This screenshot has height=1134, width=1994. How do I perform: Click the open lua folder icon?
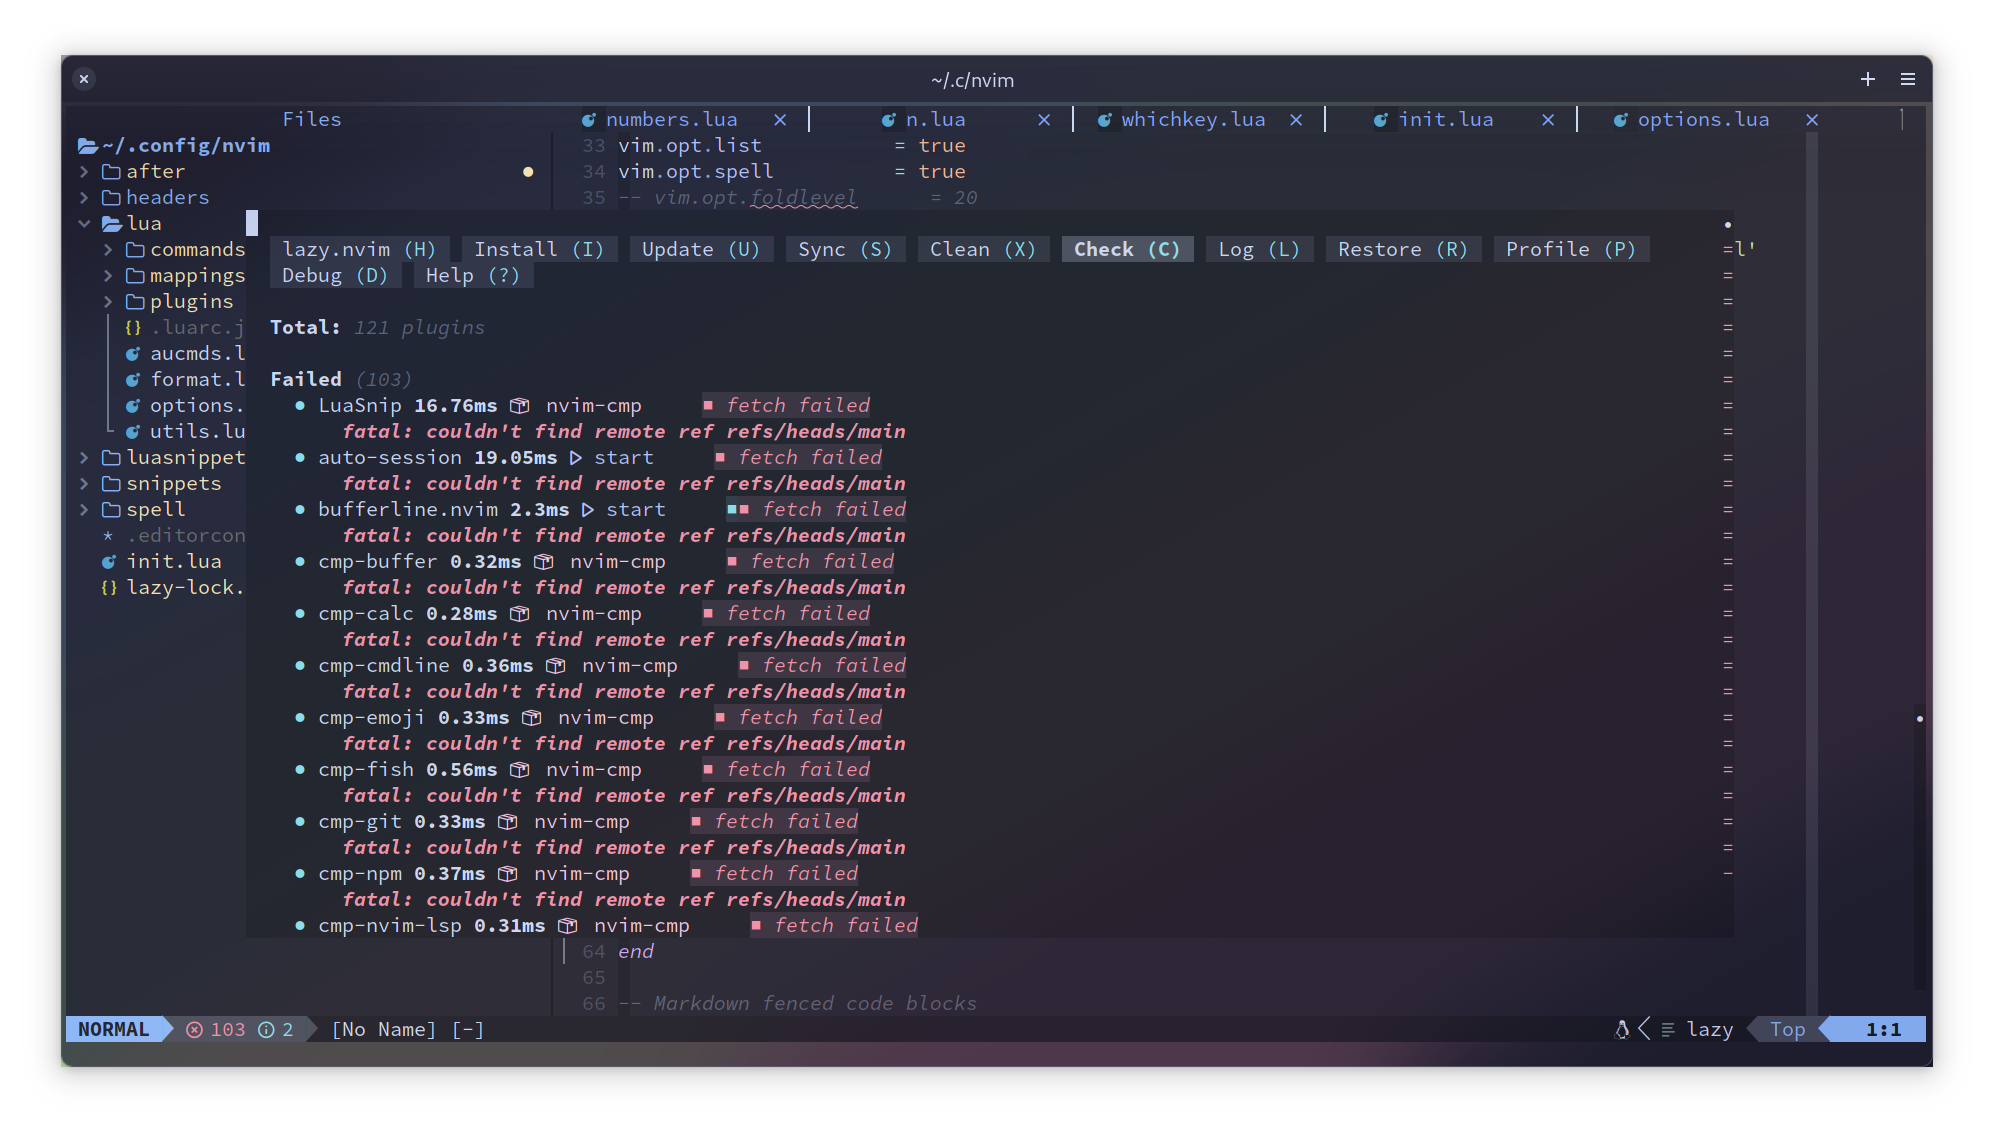click(x=112, y=224)
